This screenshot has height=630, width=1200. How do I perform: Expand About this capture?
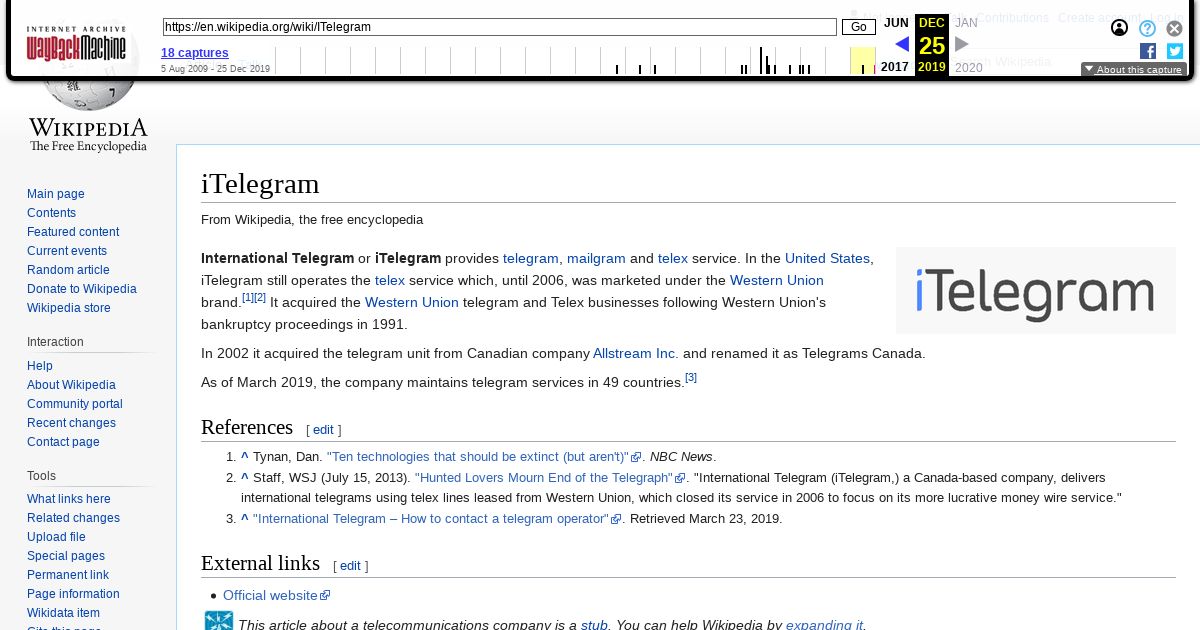click(1134, 70)
